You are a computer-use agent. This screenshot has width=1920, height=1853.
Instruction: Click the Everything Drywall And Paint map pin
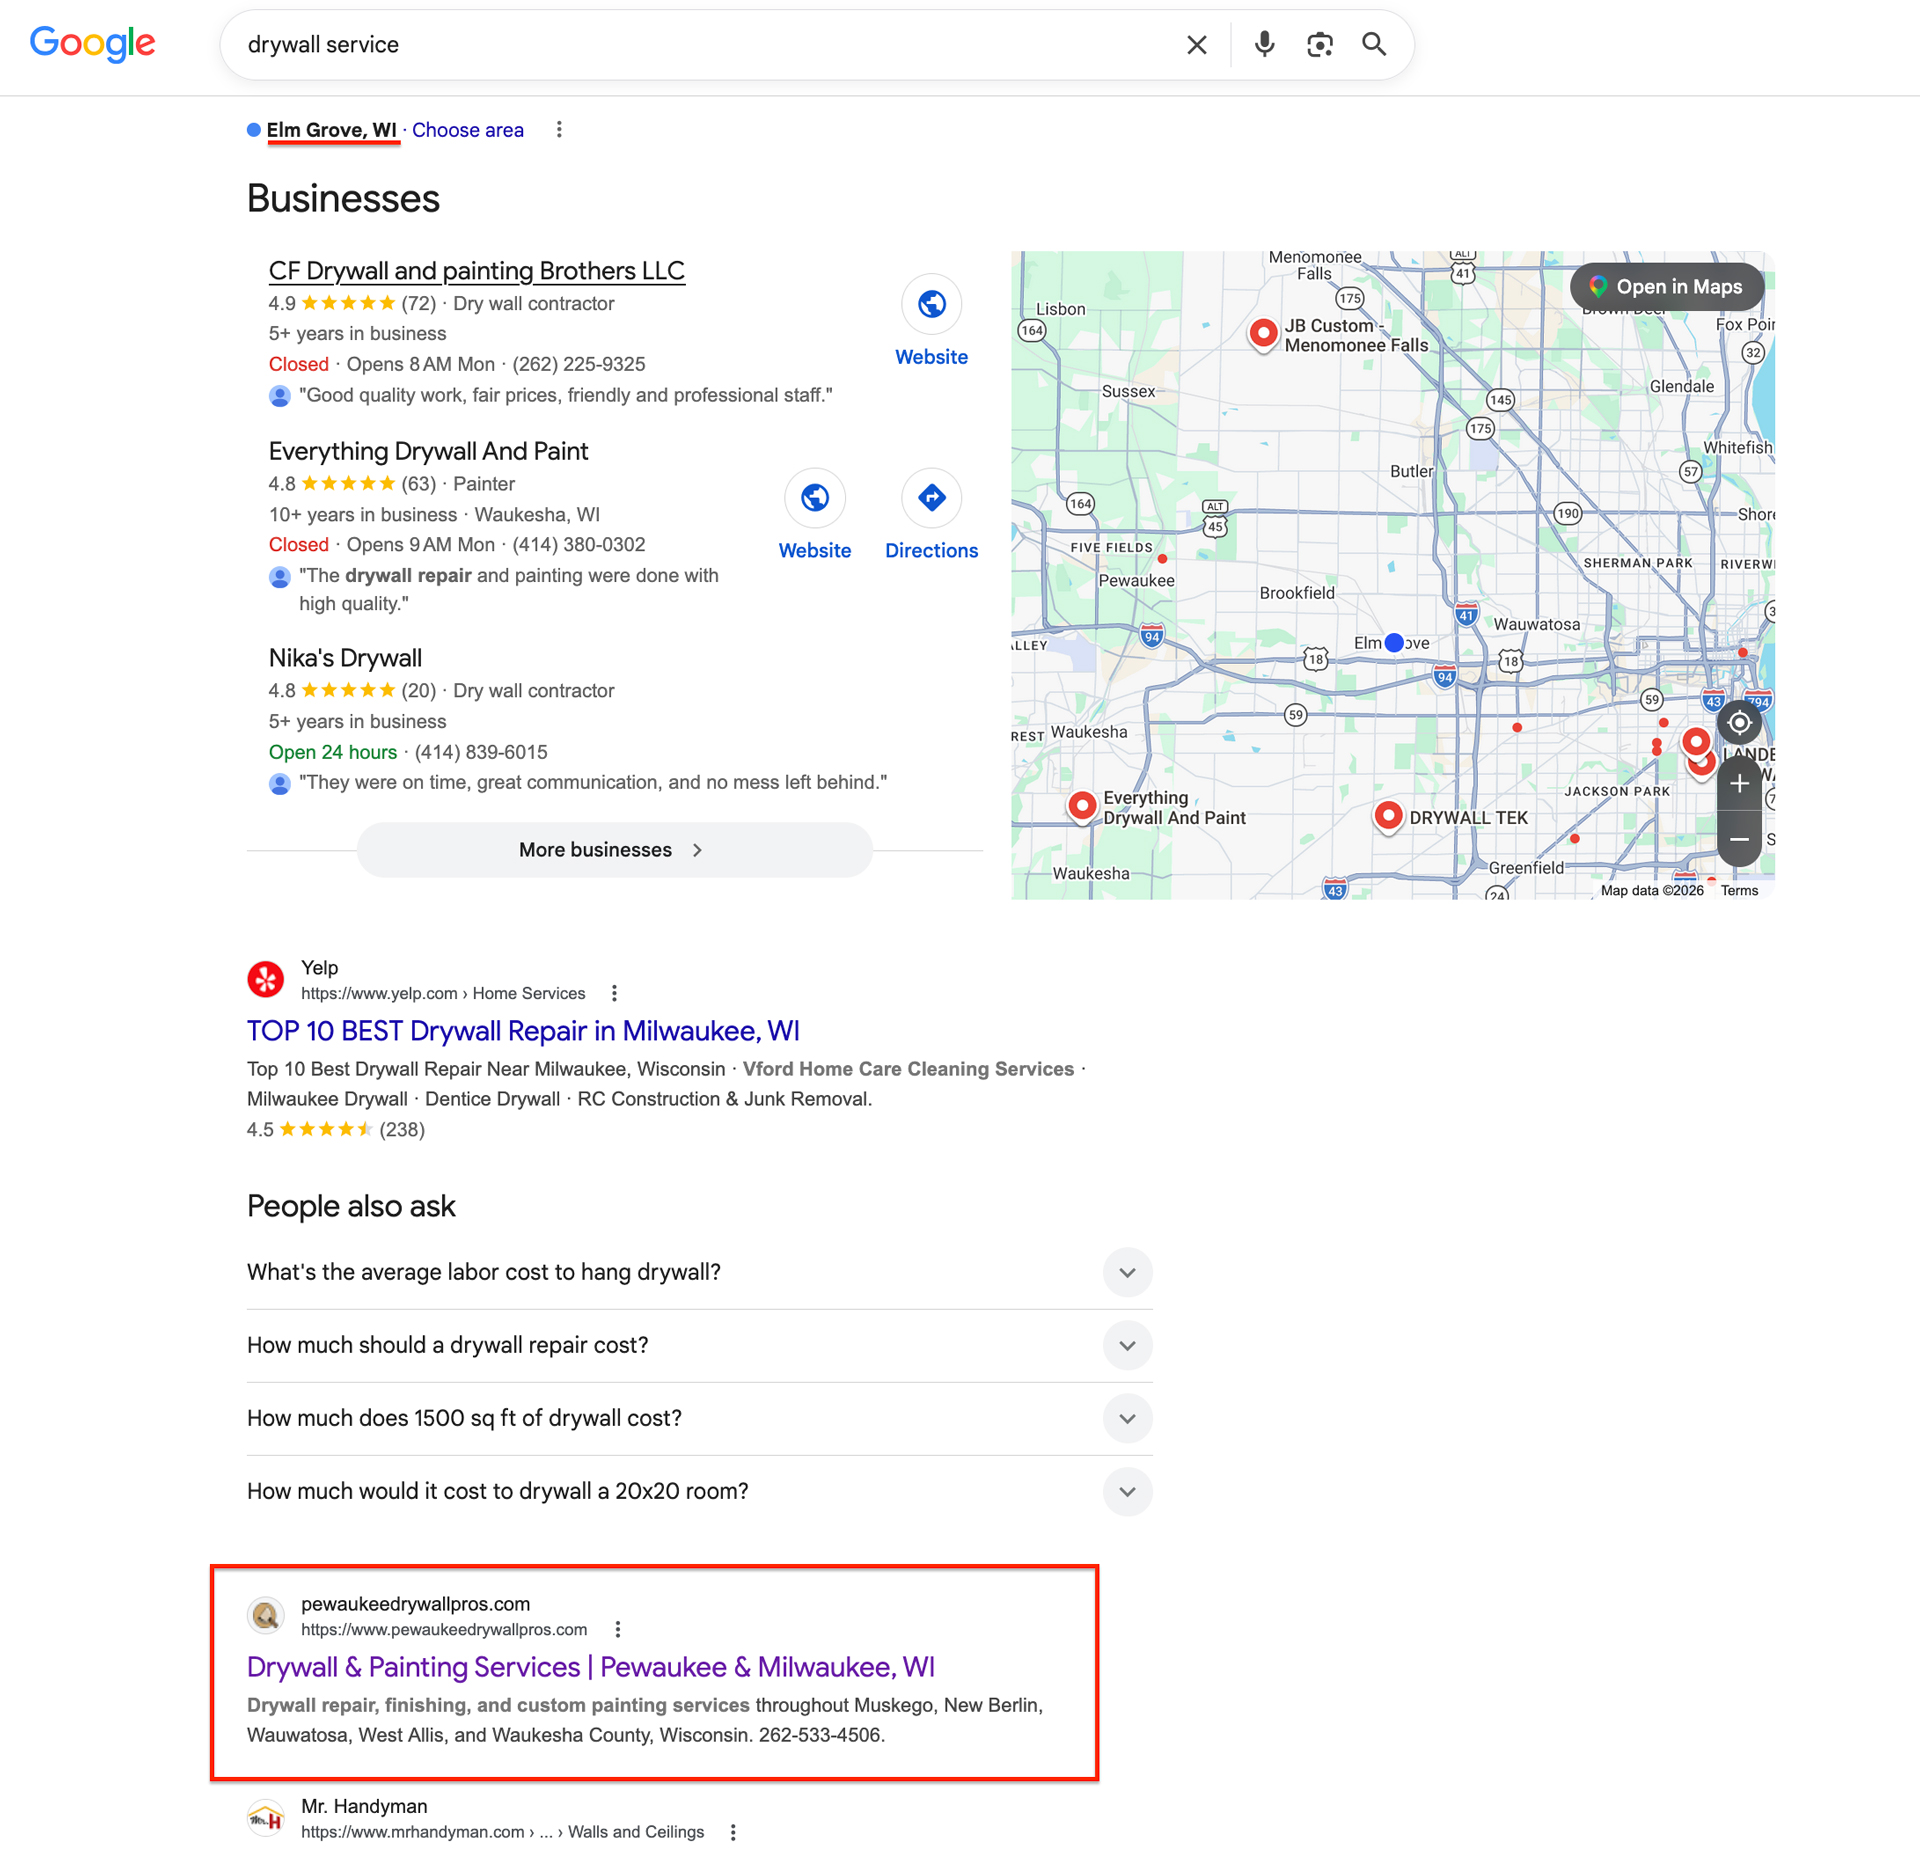(x=1082, y=806)
